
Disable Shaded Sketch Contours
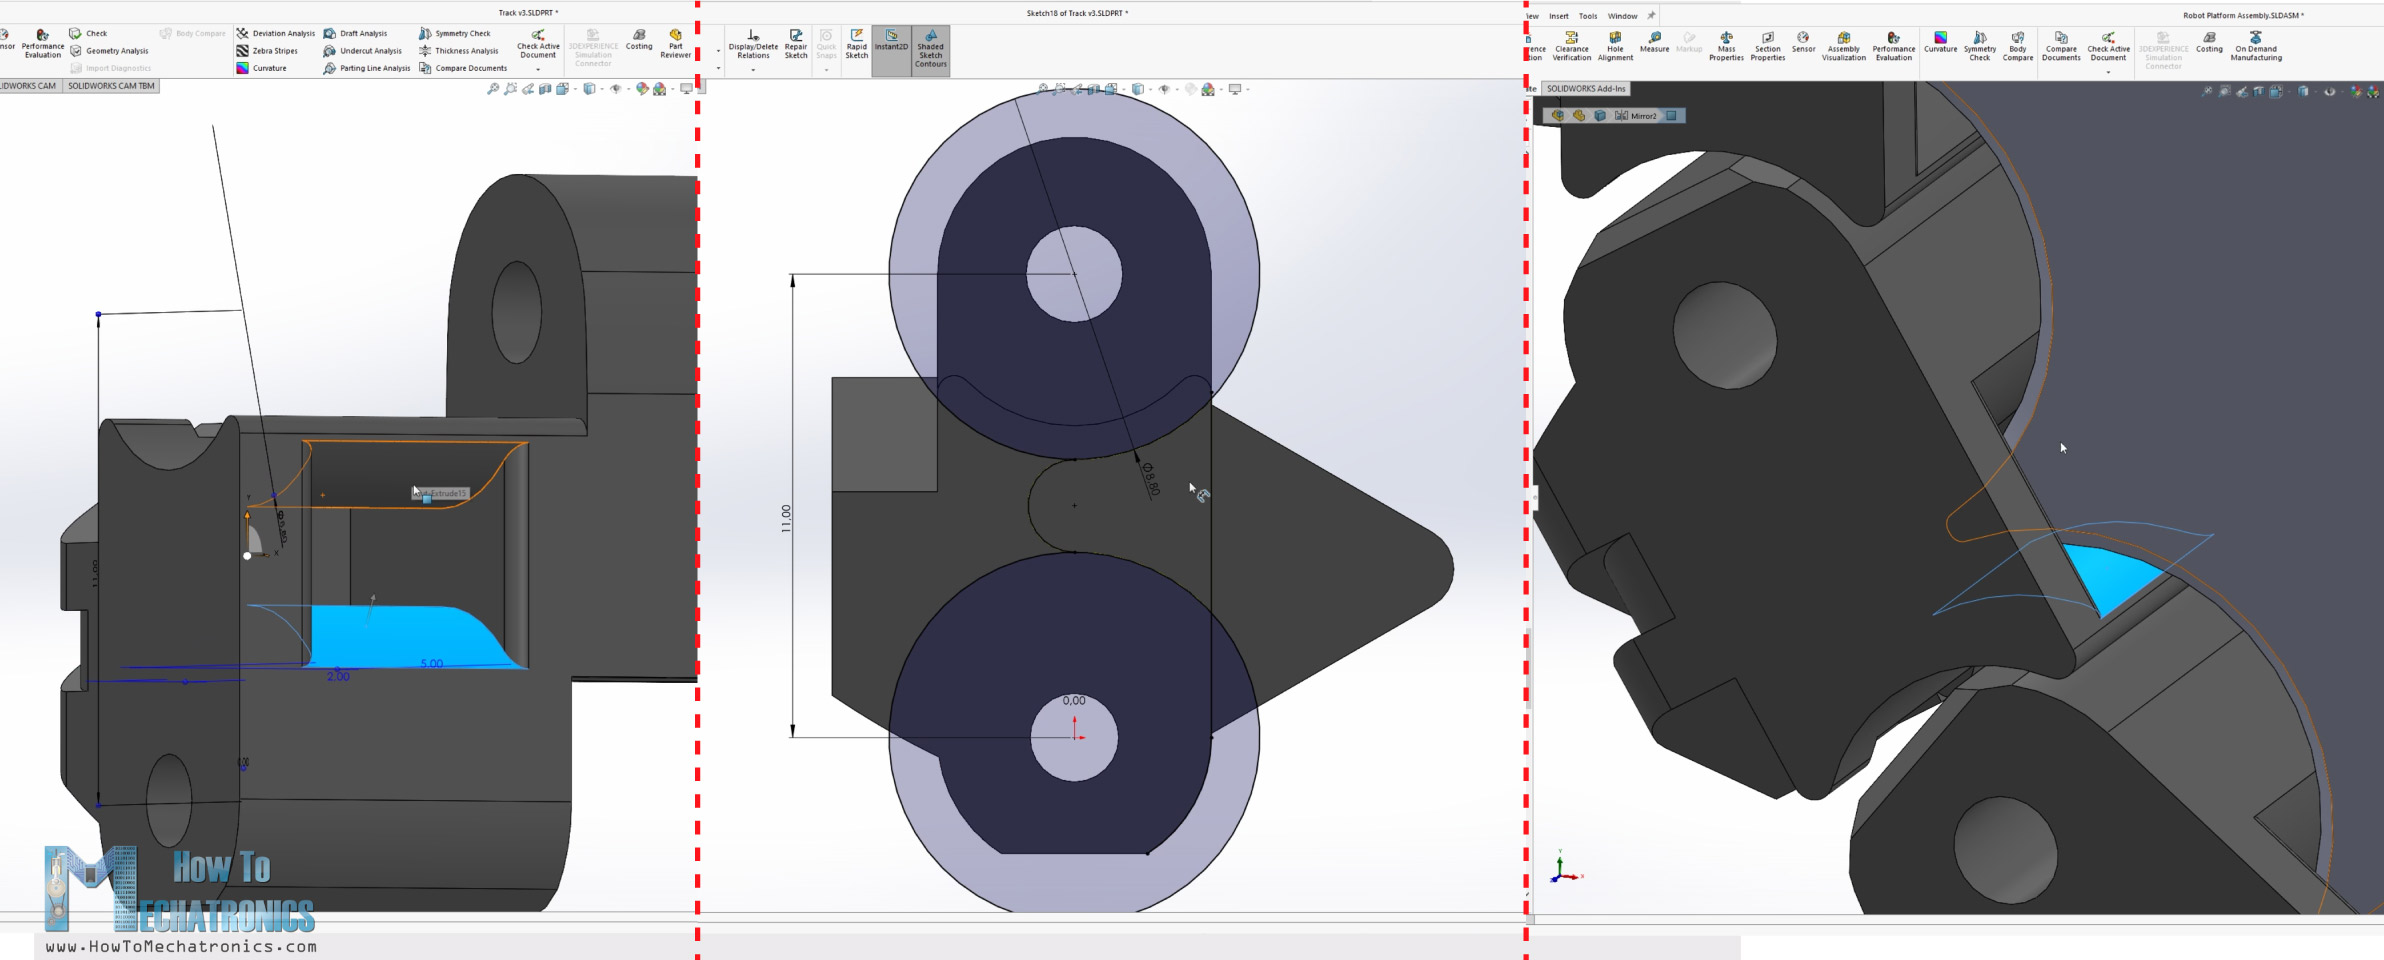[x=930, y=48]
